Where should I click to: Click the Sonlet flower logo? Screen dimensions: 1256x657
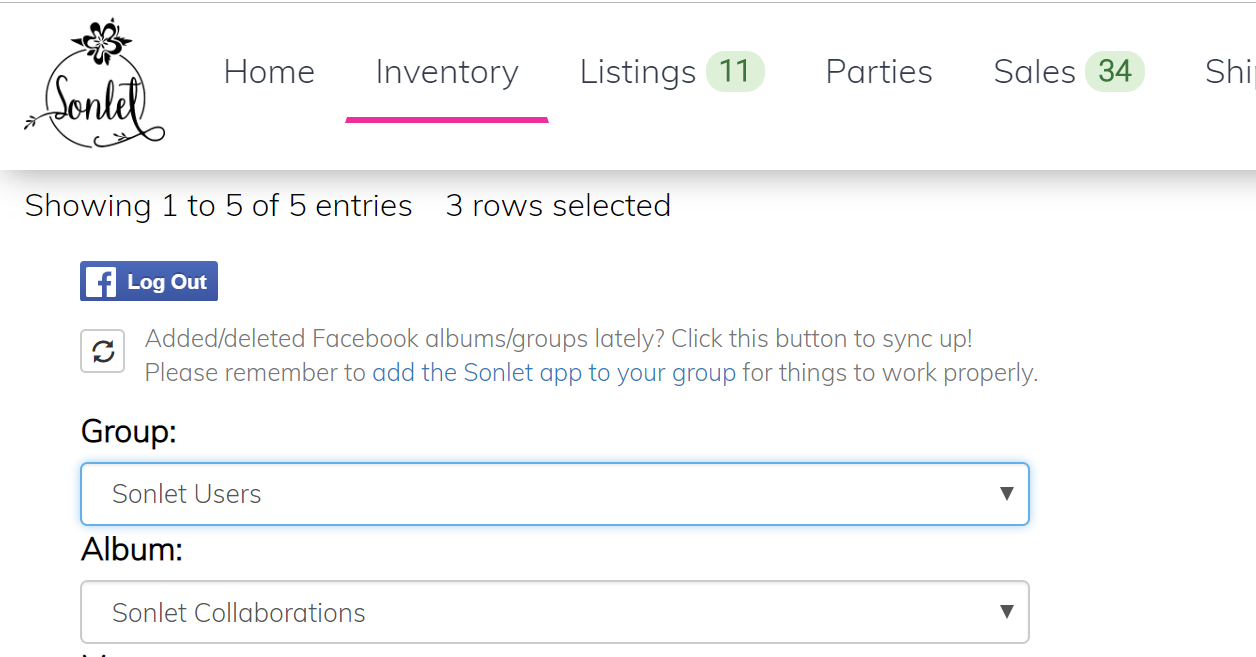(95, 84)
